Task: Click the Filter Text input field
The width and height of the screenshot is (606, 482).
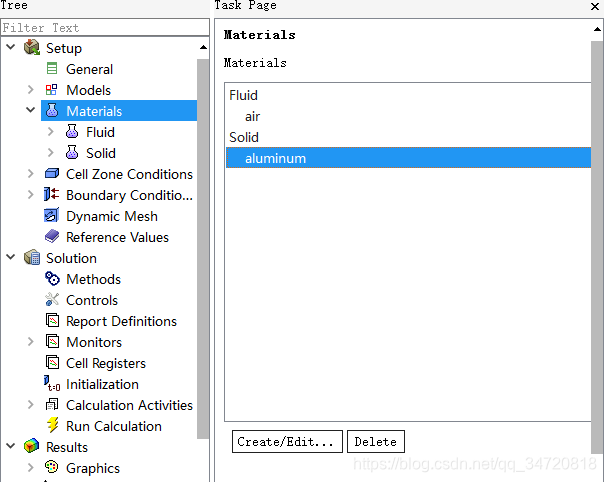Action: (105, 27)
